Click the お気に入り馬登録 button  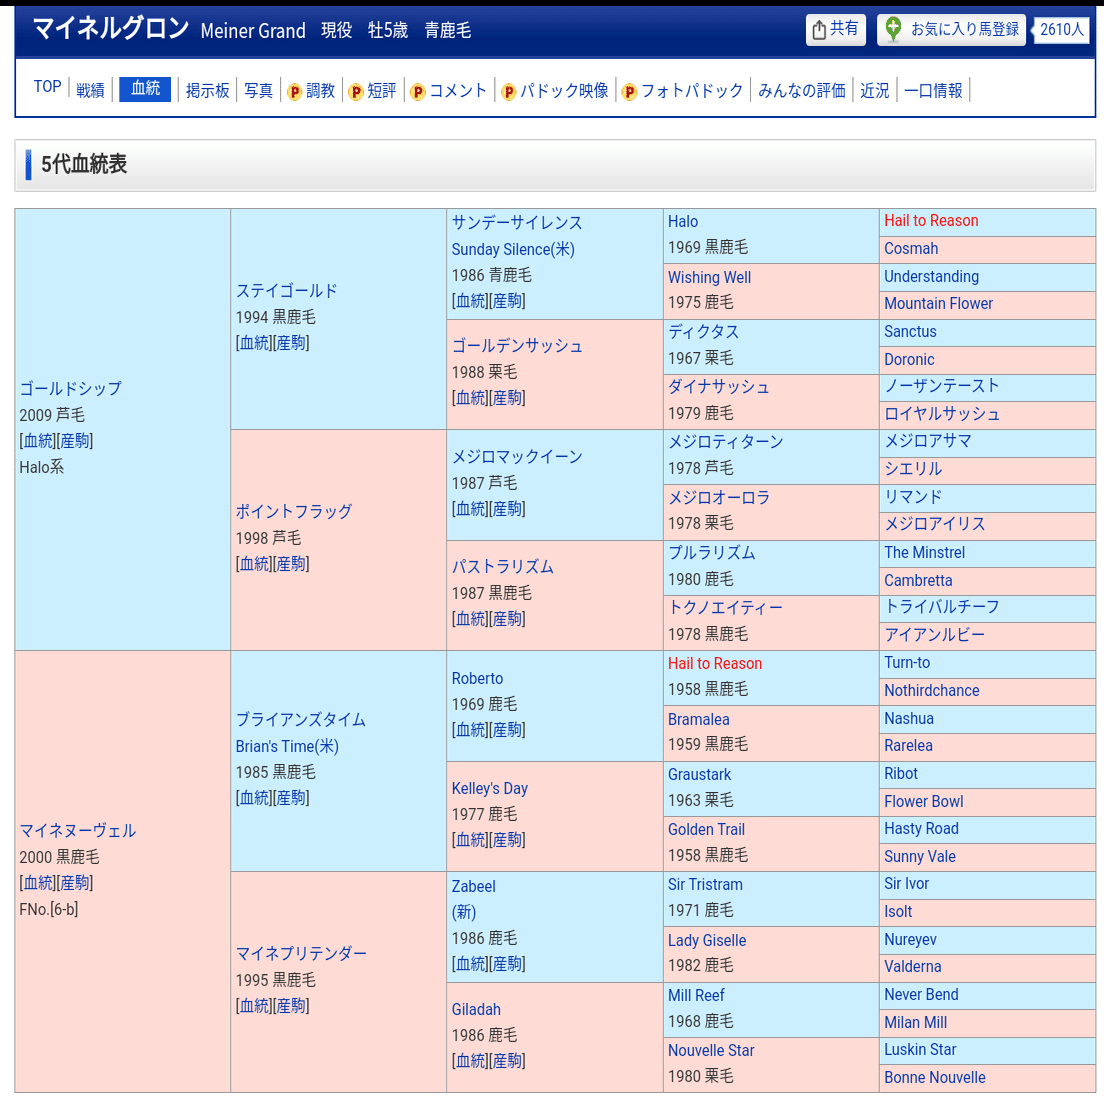tap(951, 30)
